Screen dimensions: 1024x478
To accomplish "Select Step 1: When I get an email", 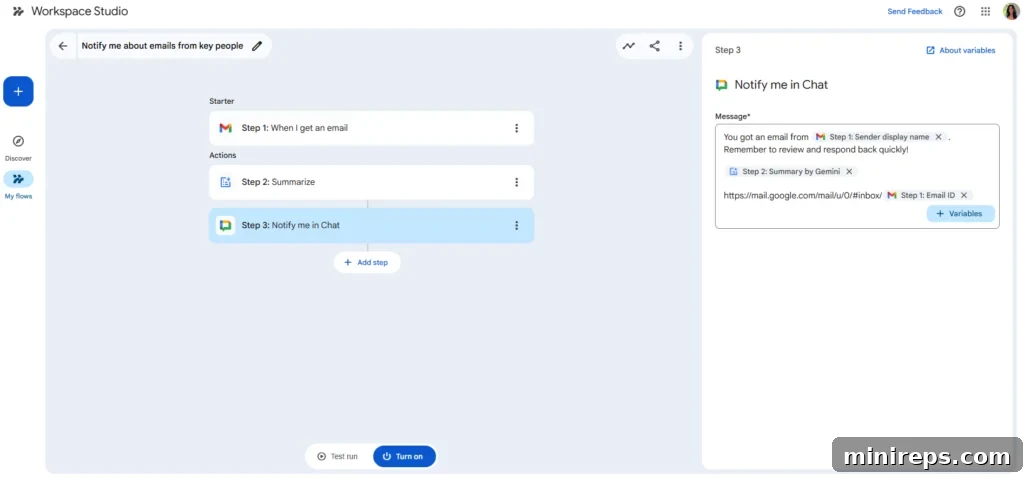I will (x=372, y=128).
